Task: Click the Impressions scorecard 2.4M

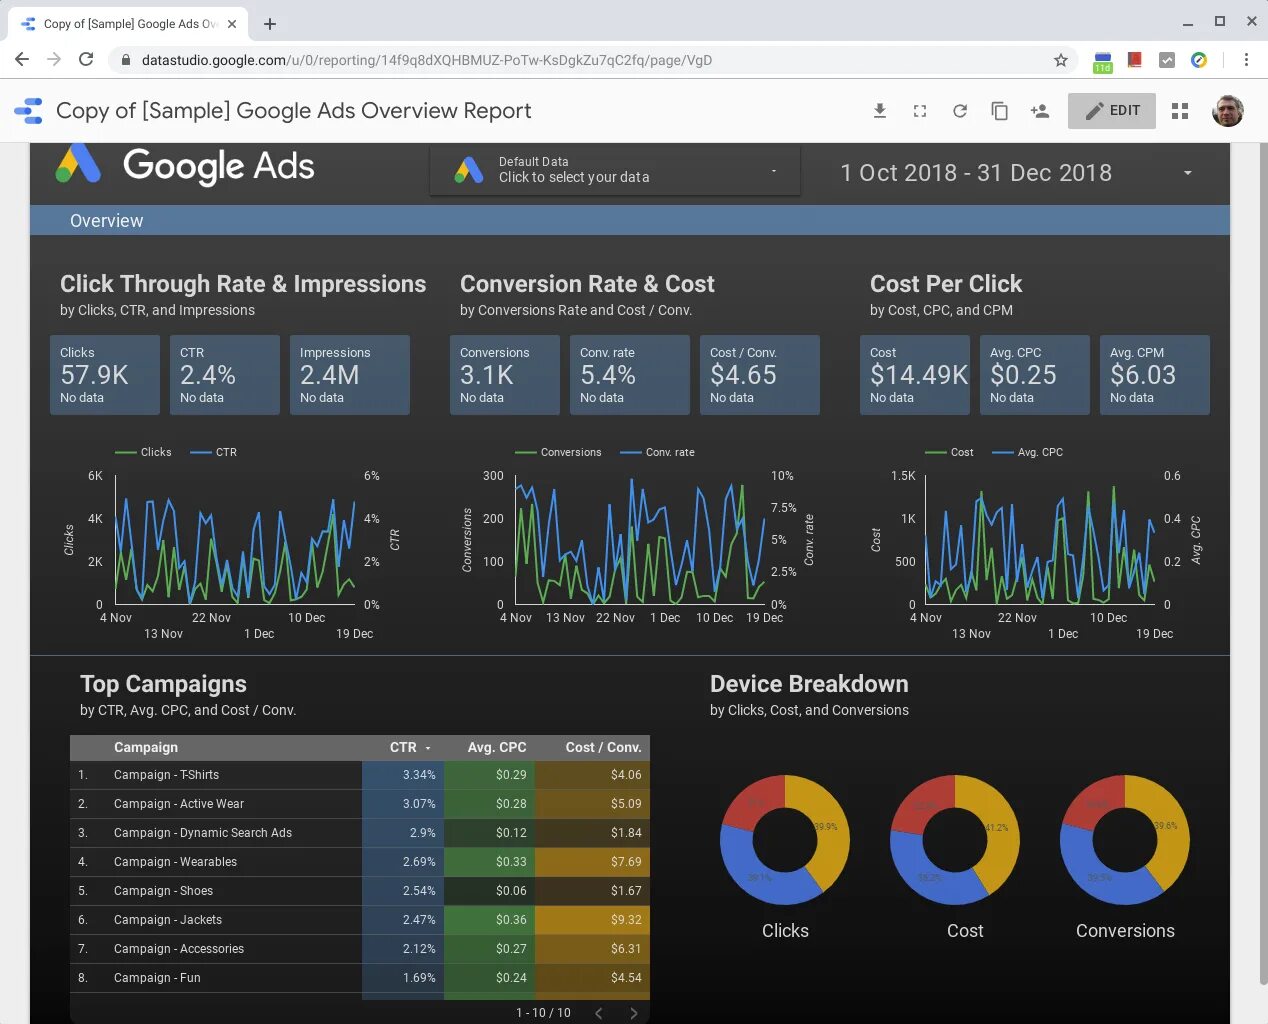Action: click(350, 375)
